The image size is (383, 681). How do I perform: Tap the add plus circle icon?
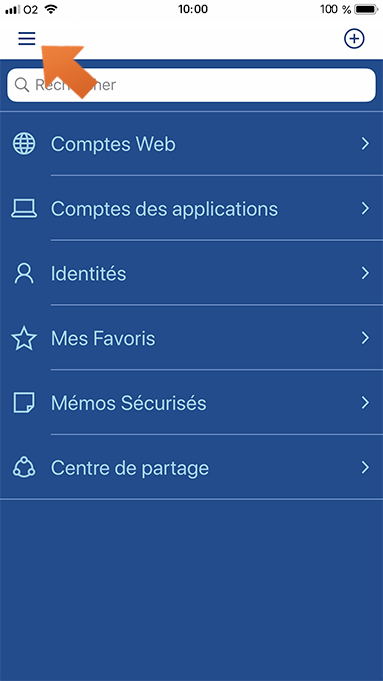point(354,39)
